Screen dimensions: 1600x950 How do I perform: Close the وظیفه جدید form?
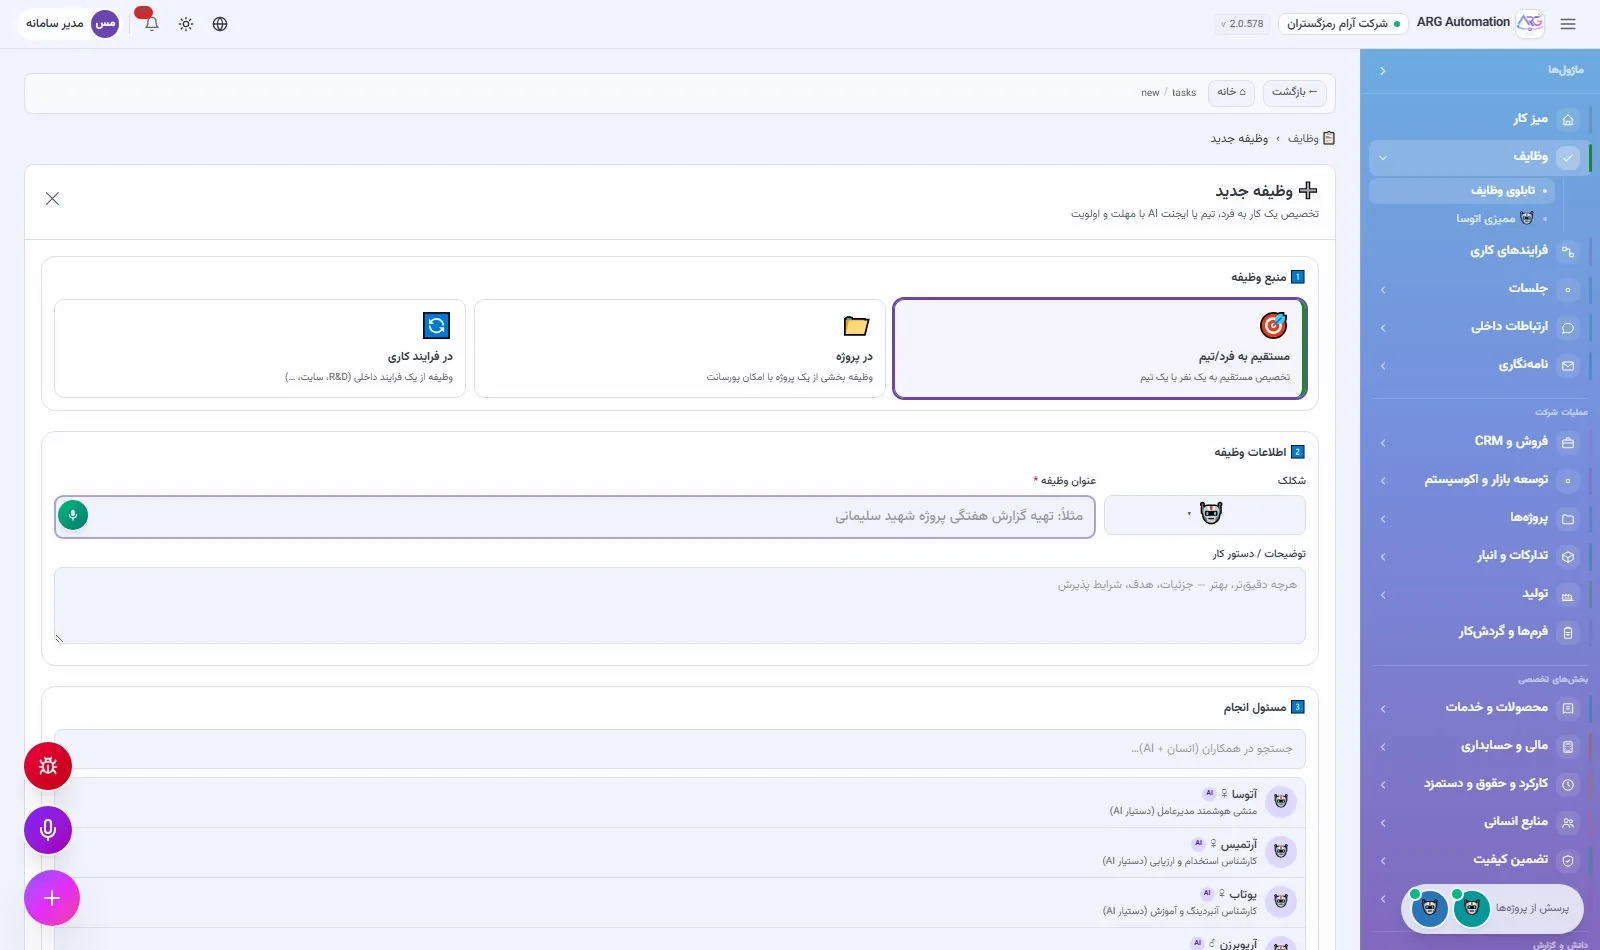(53, 199)
